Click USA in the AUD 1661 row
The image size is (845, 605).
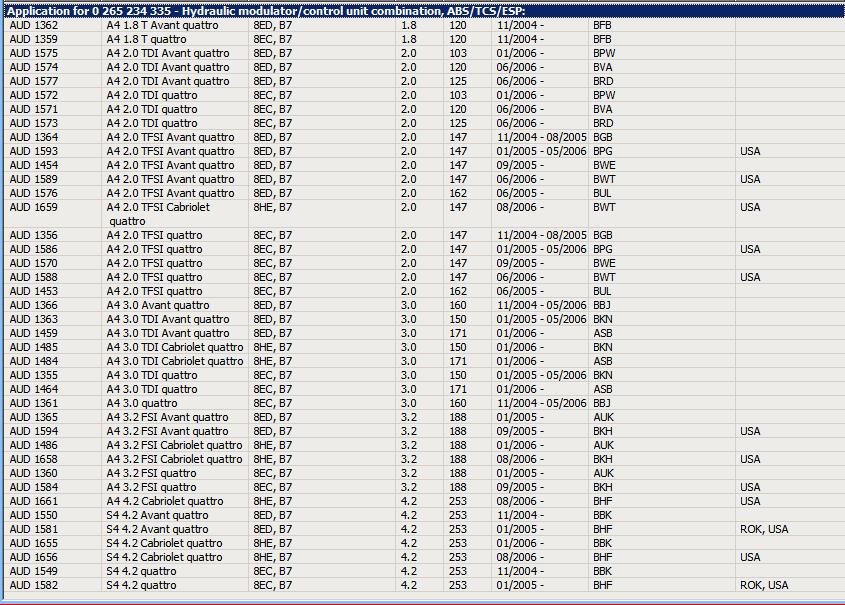pos(750,502)
